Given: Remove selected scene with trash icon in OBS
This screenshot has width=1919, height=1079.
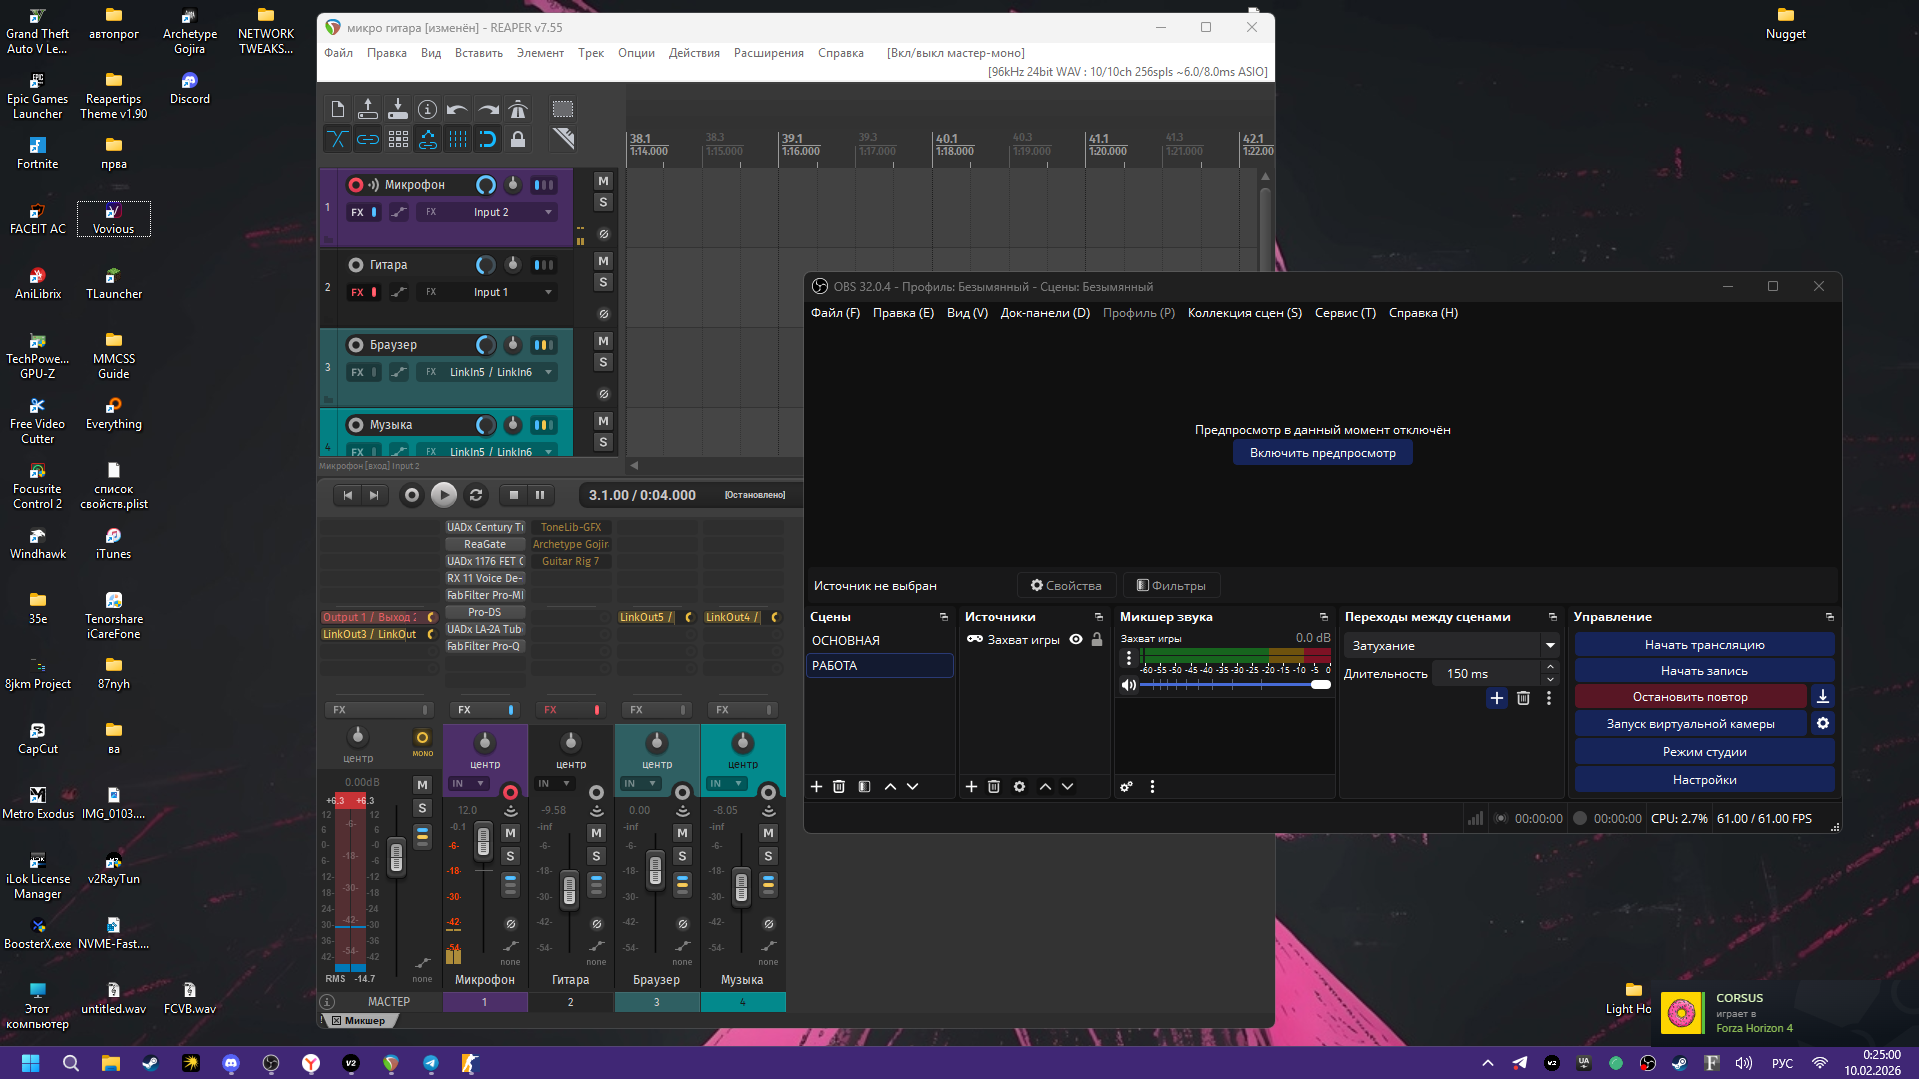Looking at the screenshot, I should 839,787.
